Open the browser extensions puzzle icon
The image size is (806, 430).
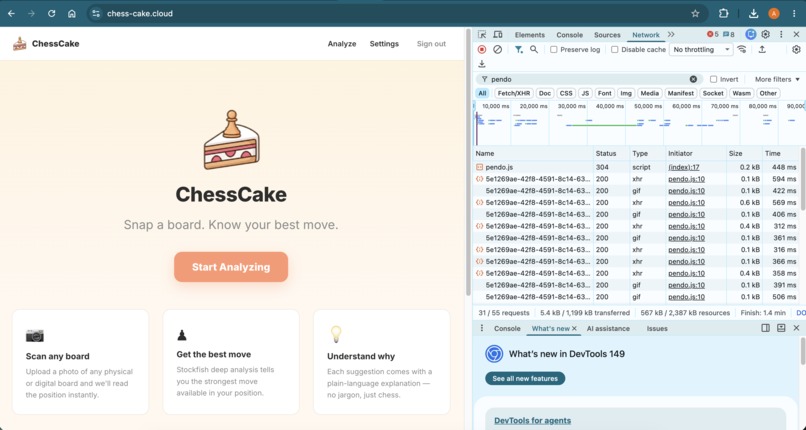[x=723, y=13]
